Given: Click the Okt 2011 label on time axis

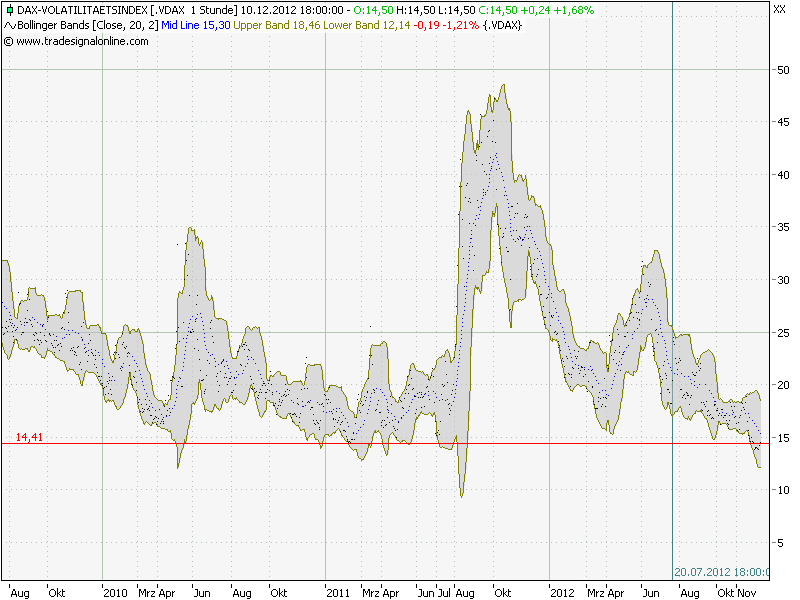Looking at the screenshot, I should pyautogui.click(x=502, y=593).
